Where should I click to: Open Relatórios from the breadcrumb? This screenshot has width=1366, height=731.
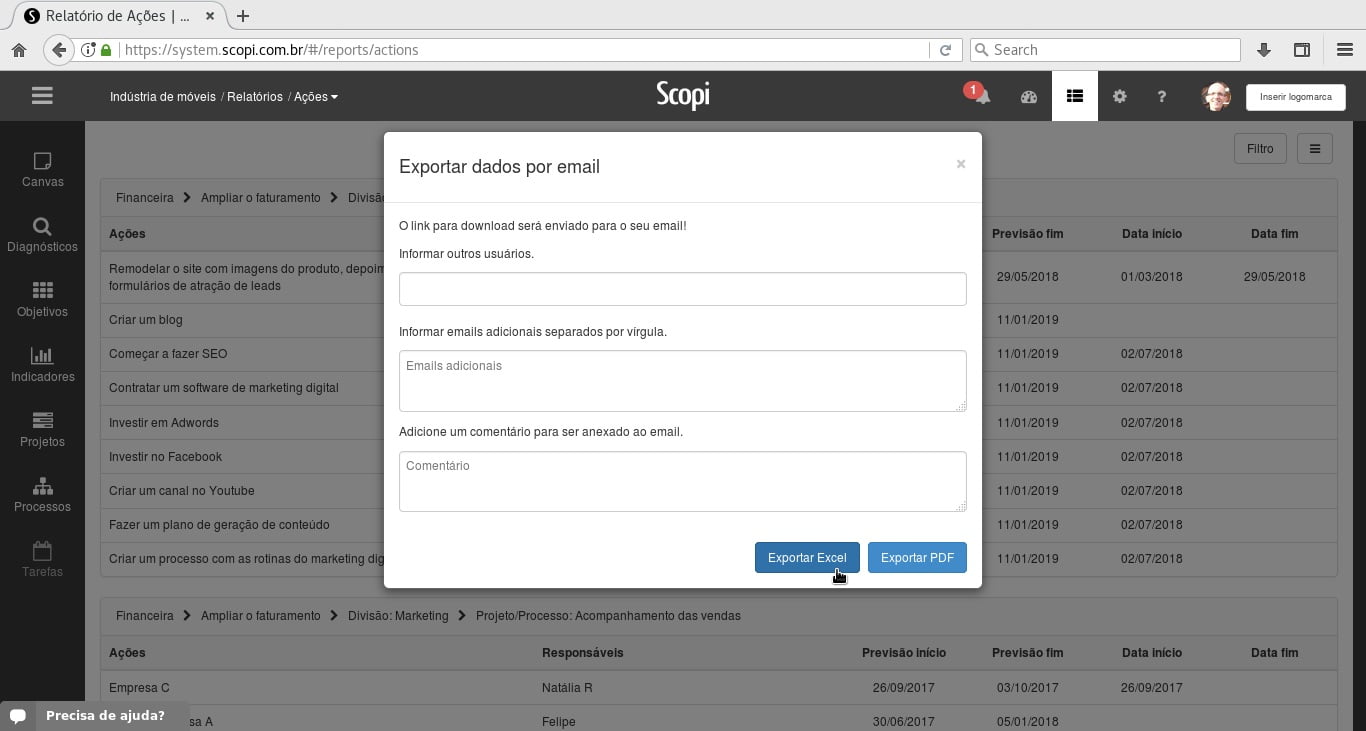(255, 97)
